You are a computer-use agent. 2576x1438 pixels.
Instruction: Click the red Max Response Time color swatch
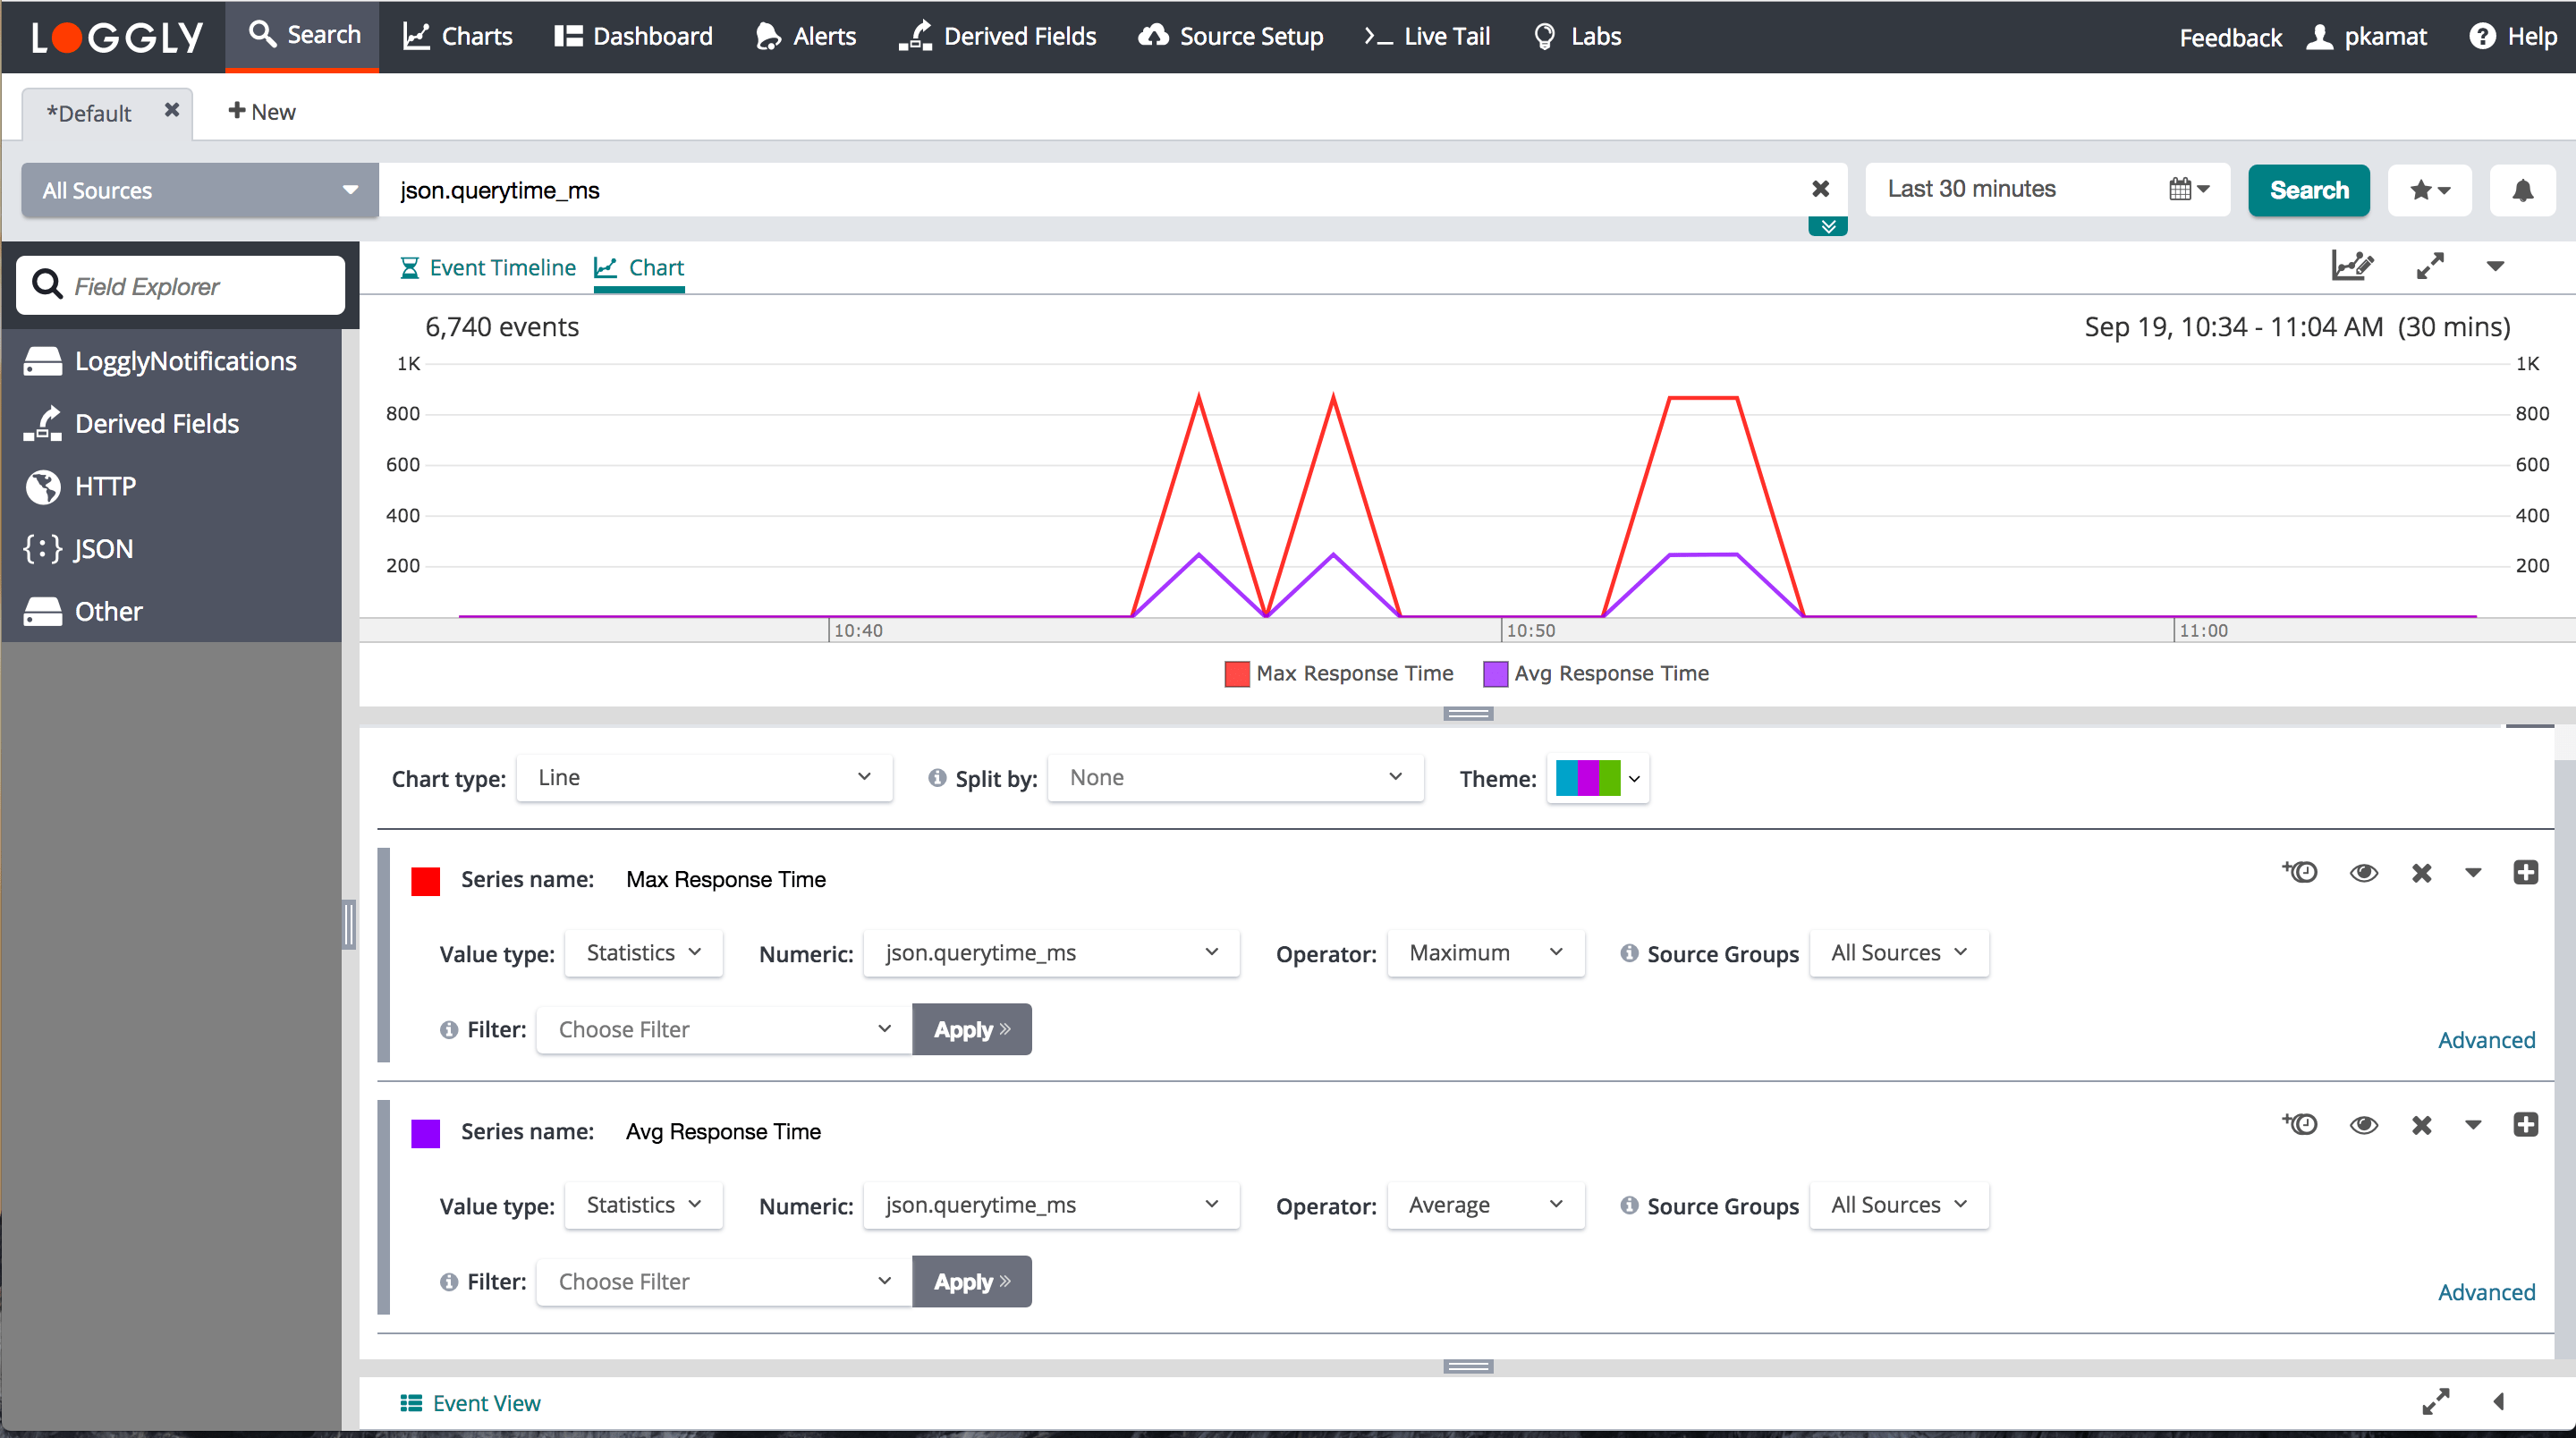click(426, 881)
